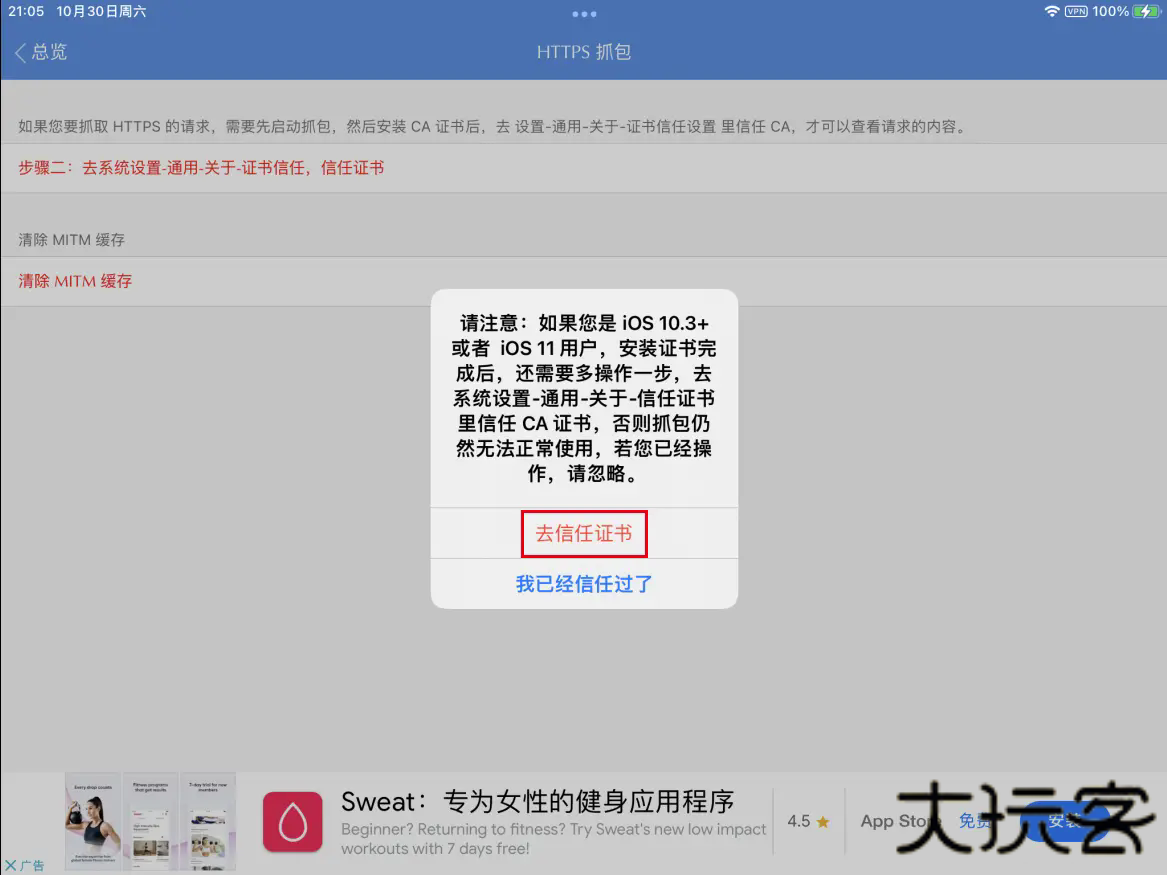This screenshot has height=875, width=1167.
Task: Tap the Sweat app droplet icon in the ad
Action: pos(292,820)
